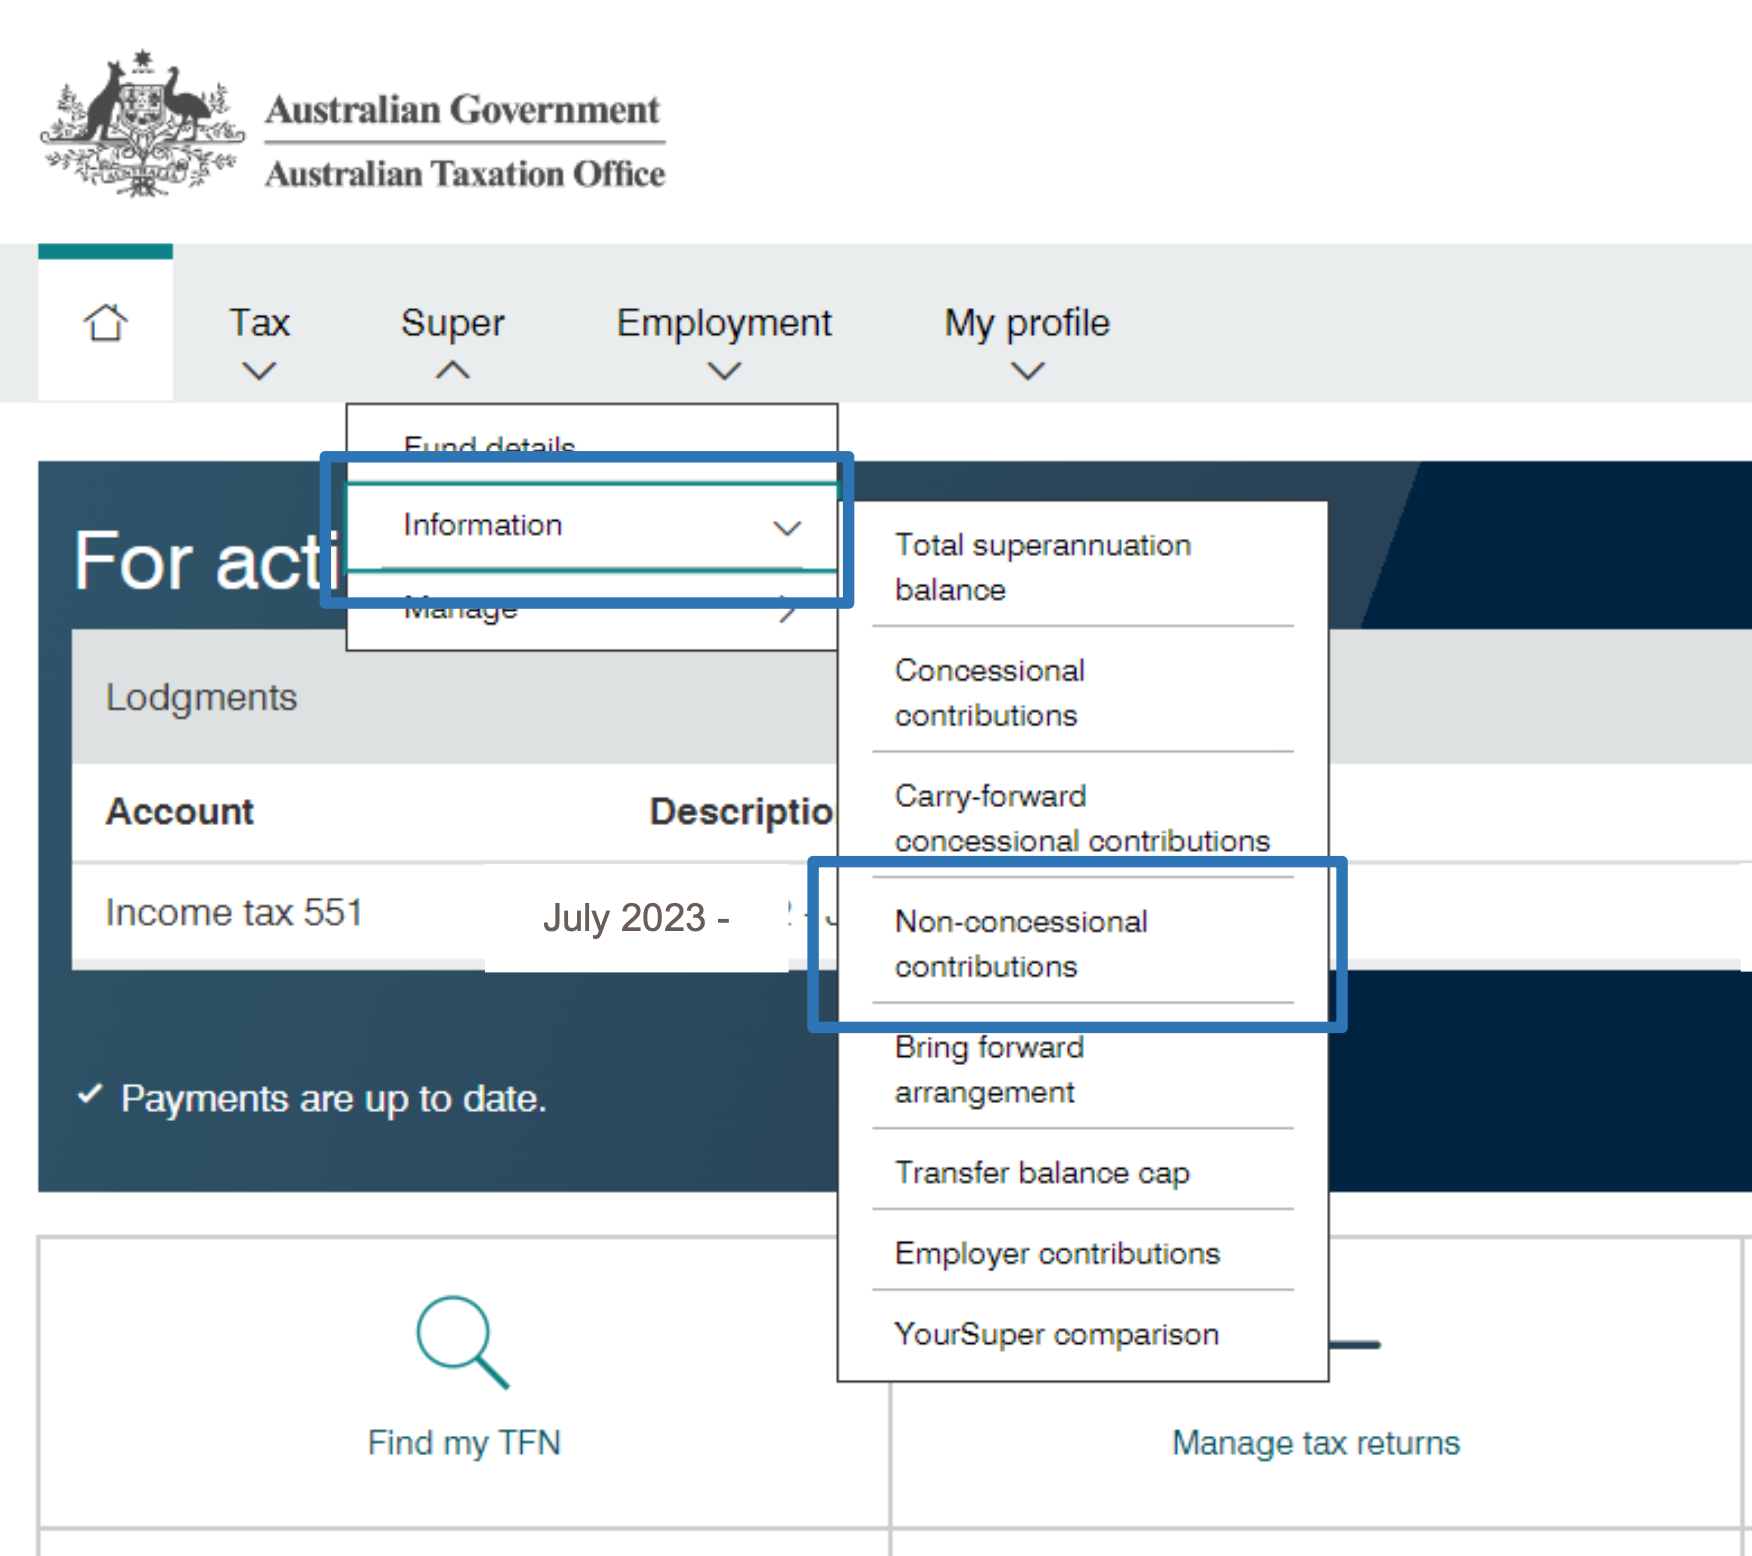
Task: Open Transfer balance cap page
Action: (1042, 1172)
